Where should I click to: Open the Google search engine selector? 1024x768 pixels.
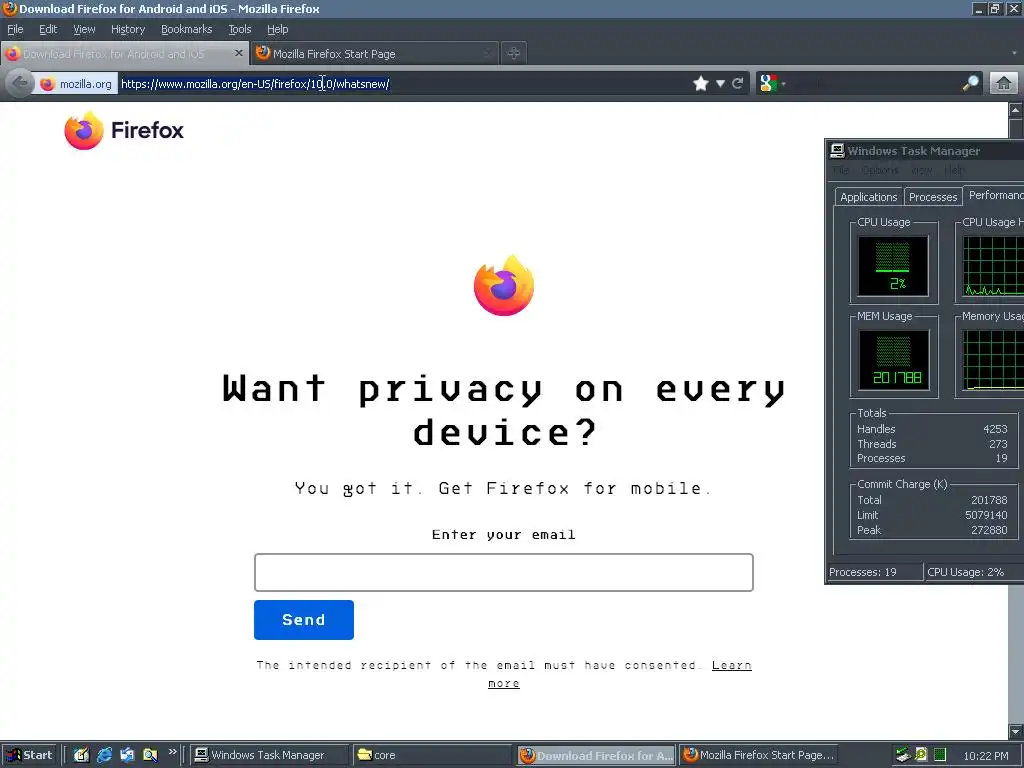pos(773,84)
